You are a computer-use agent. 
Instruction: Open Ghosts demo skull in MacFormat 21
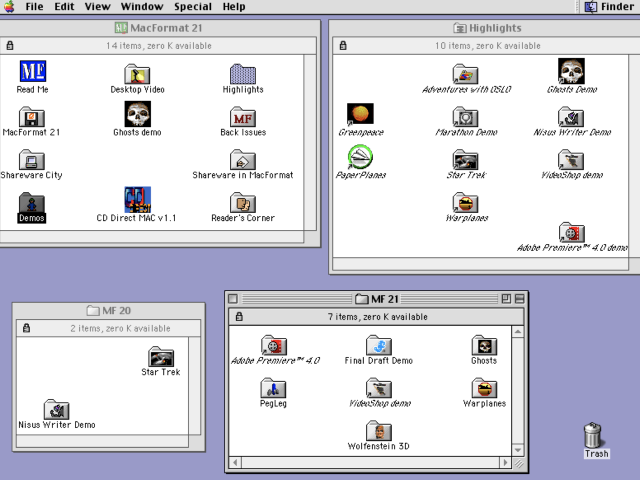tap(138, 114)
